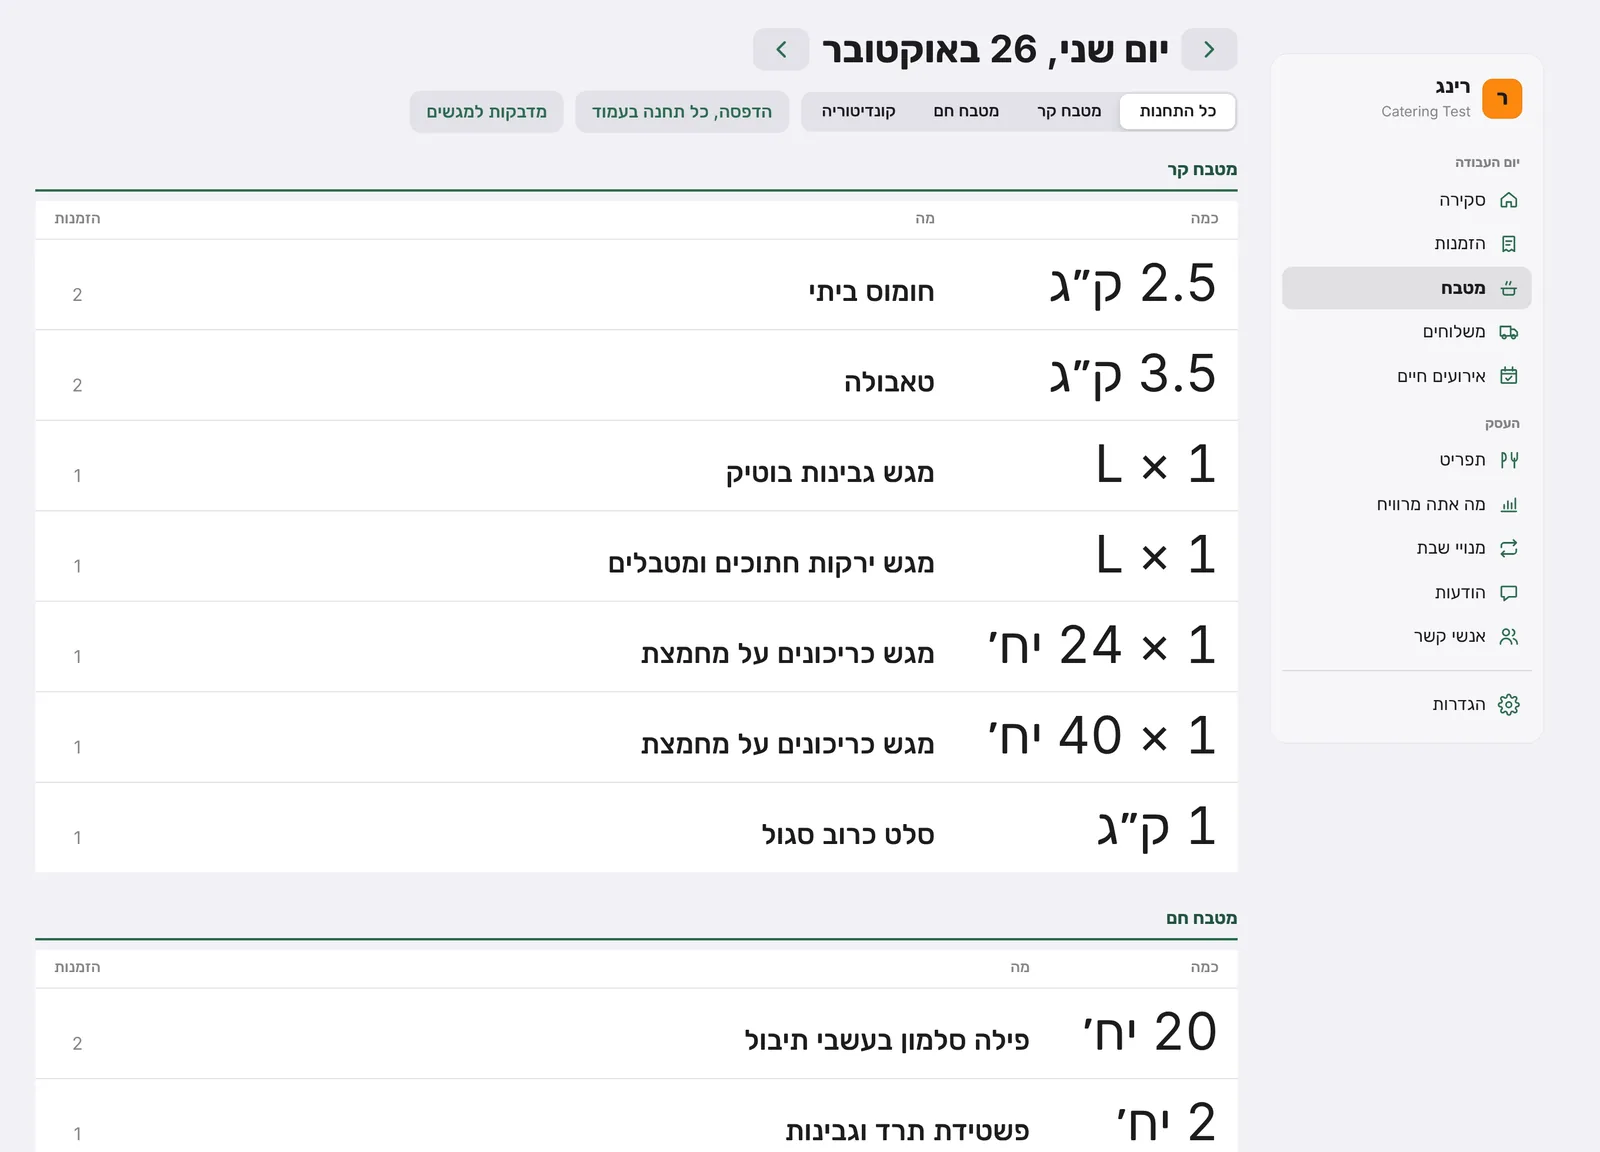The width and height of the screenshot is (1600, 1152).
Task: Select the מגש ירקות חתוכים ומטבלים row
Action: (636, 556)
